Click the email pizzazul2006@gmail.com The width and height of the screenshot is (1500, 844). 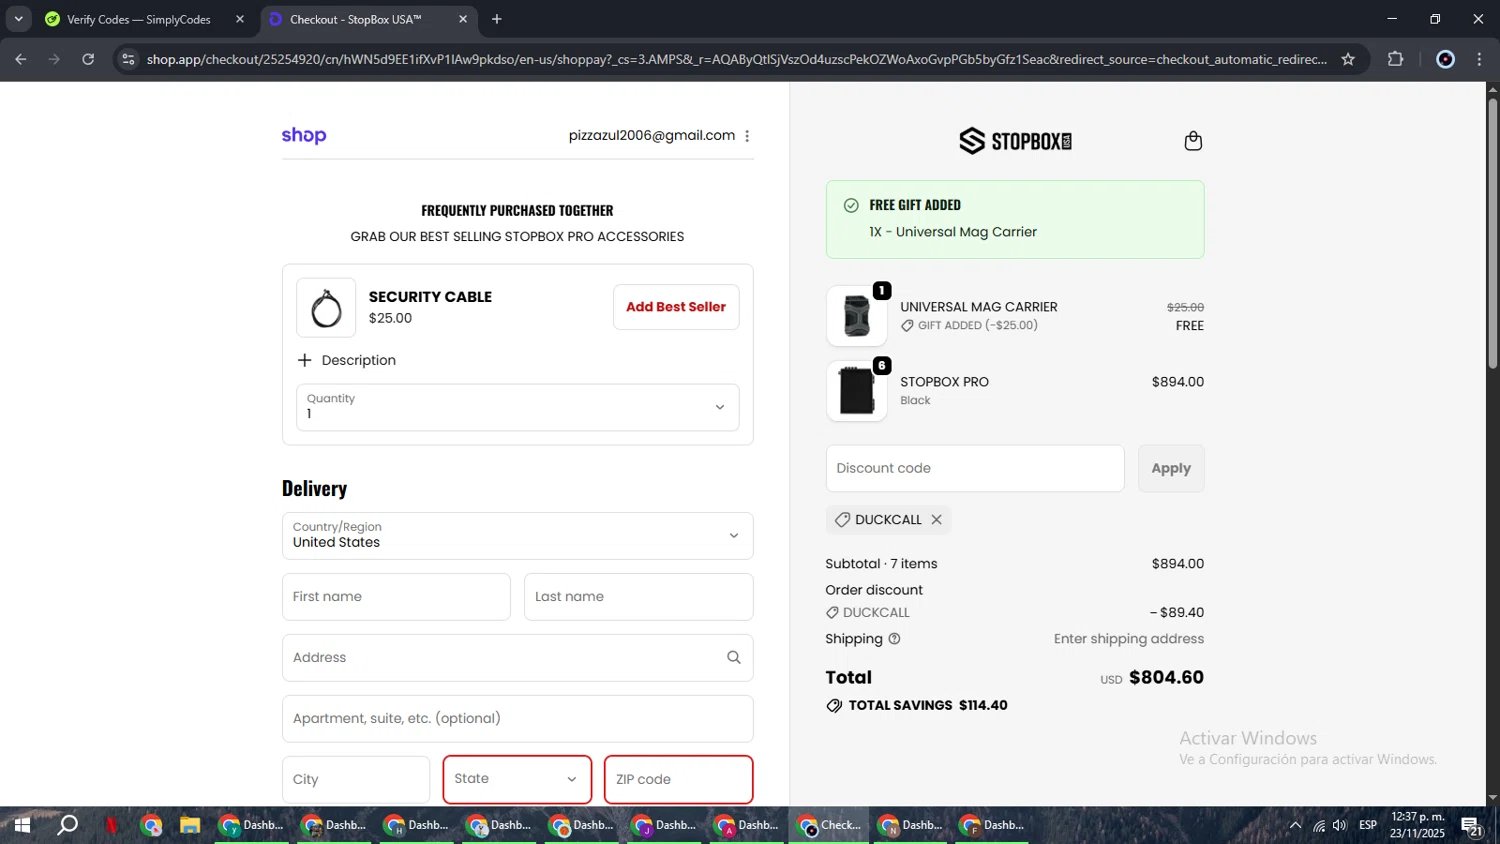point(652,136)
